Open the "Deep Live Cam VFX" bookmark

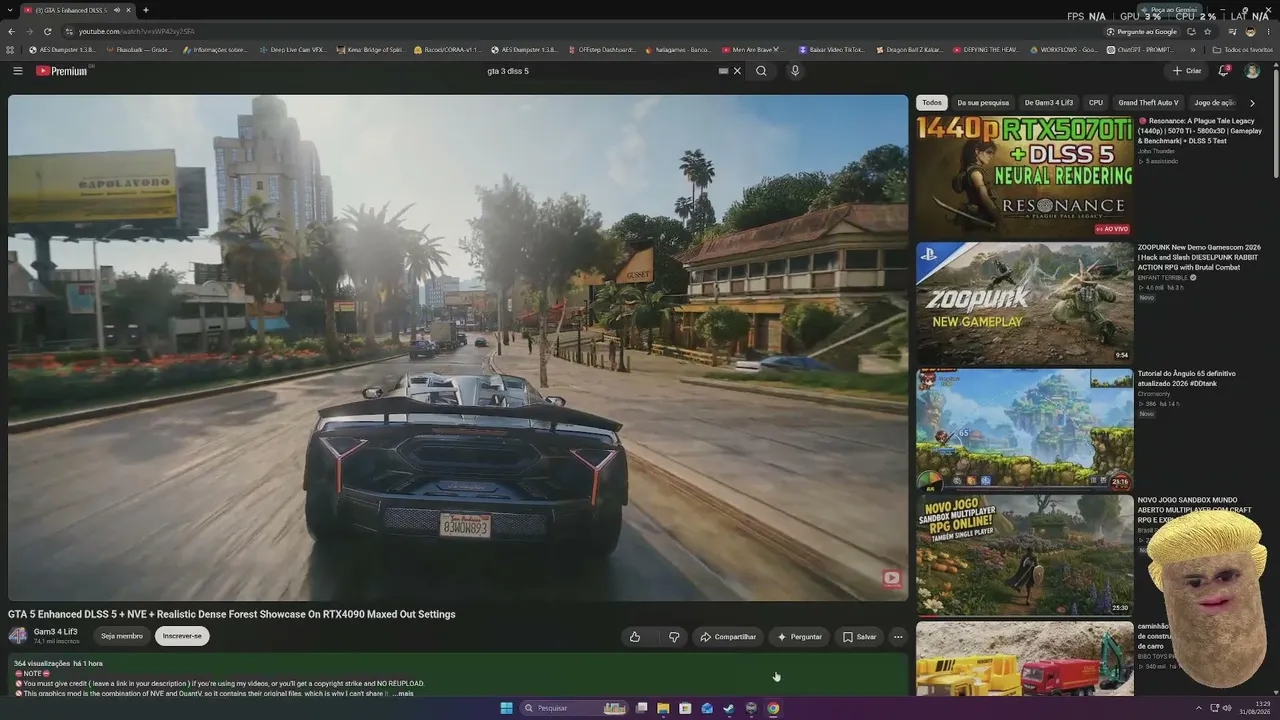293,49
